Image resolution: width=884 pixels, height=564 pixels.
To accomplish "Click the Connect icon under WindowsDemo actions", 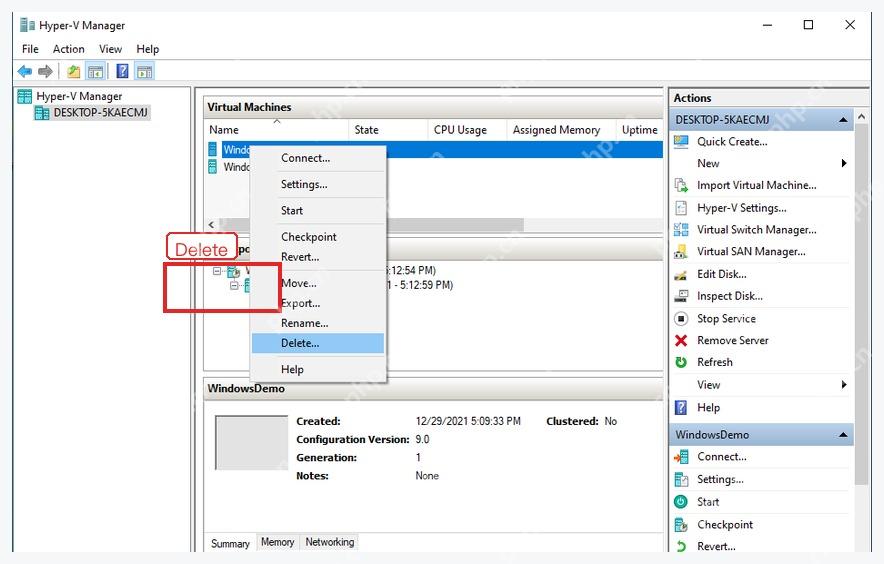I will 681,457.
